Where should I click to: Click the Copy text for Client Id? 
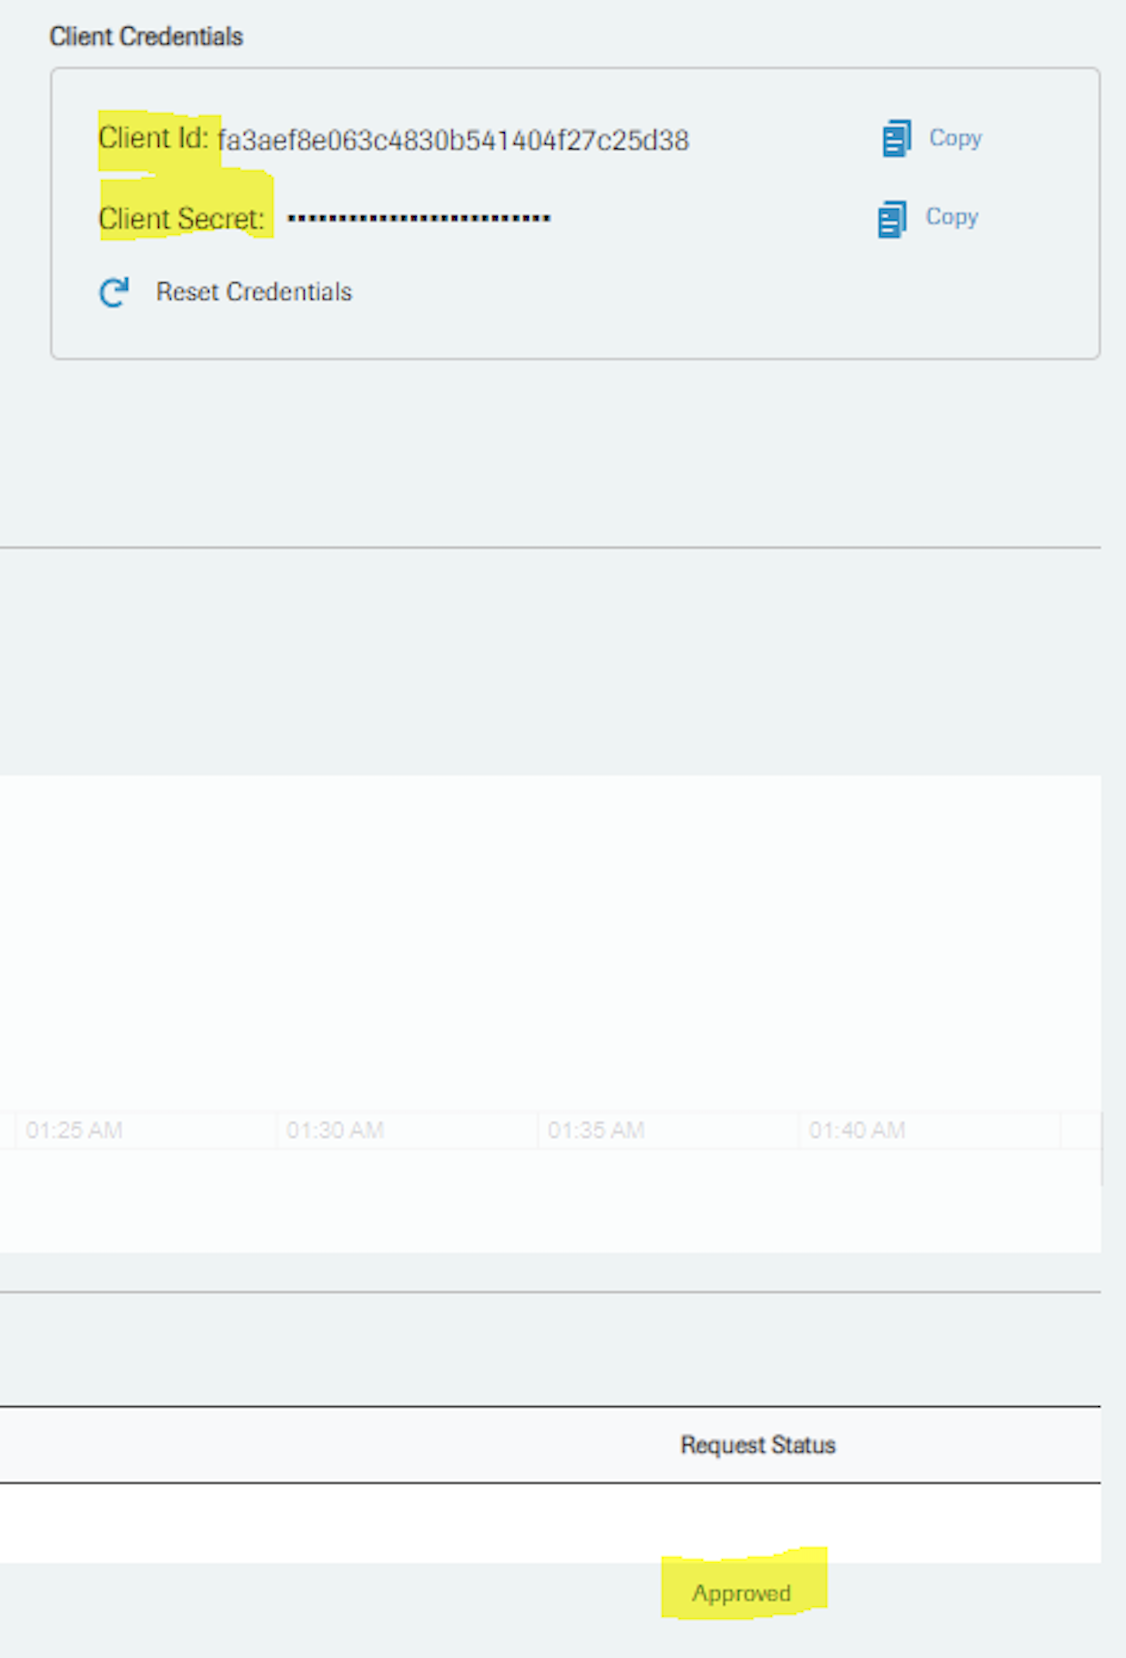click(x=955, y=138)
